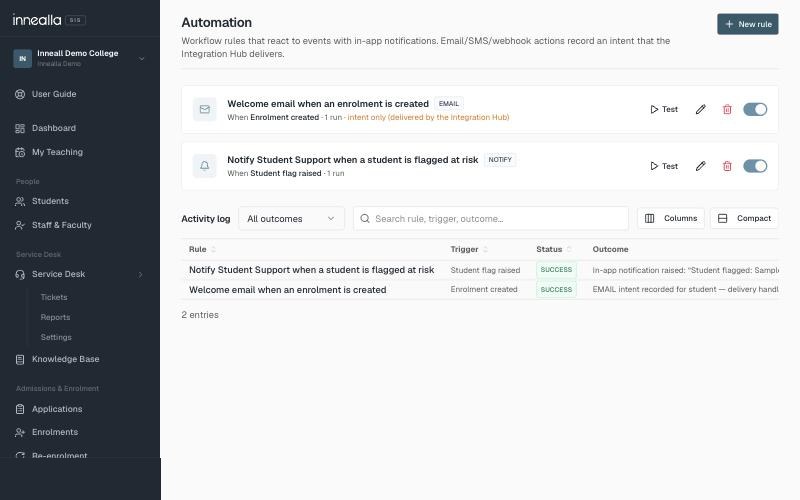Click the SIS badge next to logo
This screenshot has height=500, width=800.
[x=76, y=20]
